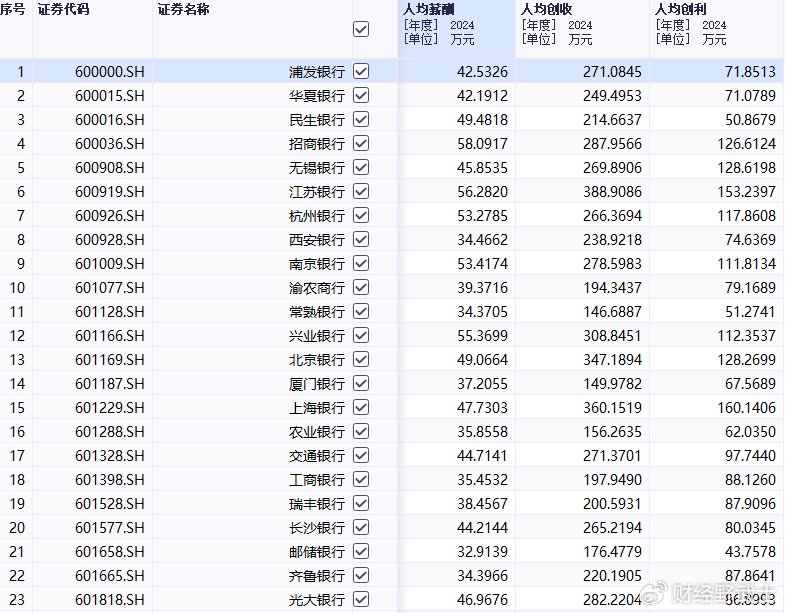Toggle the checkbox for 上海银行
The height and width of the screenshot is (613, 785).
361,408
